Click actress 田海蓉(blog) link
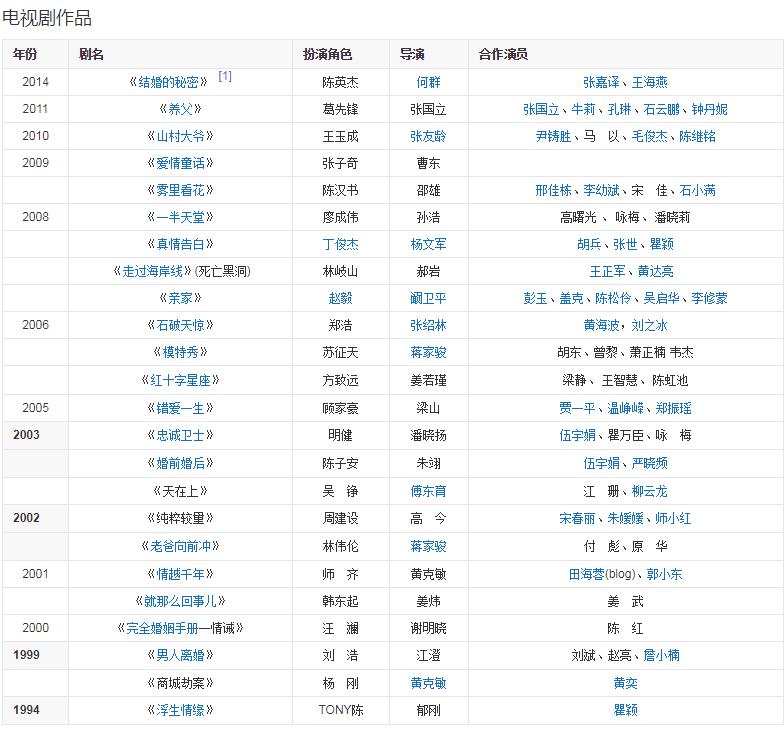The width and height of the screenshot is (784, 730). pyautogui.click(x=601, y=574)
